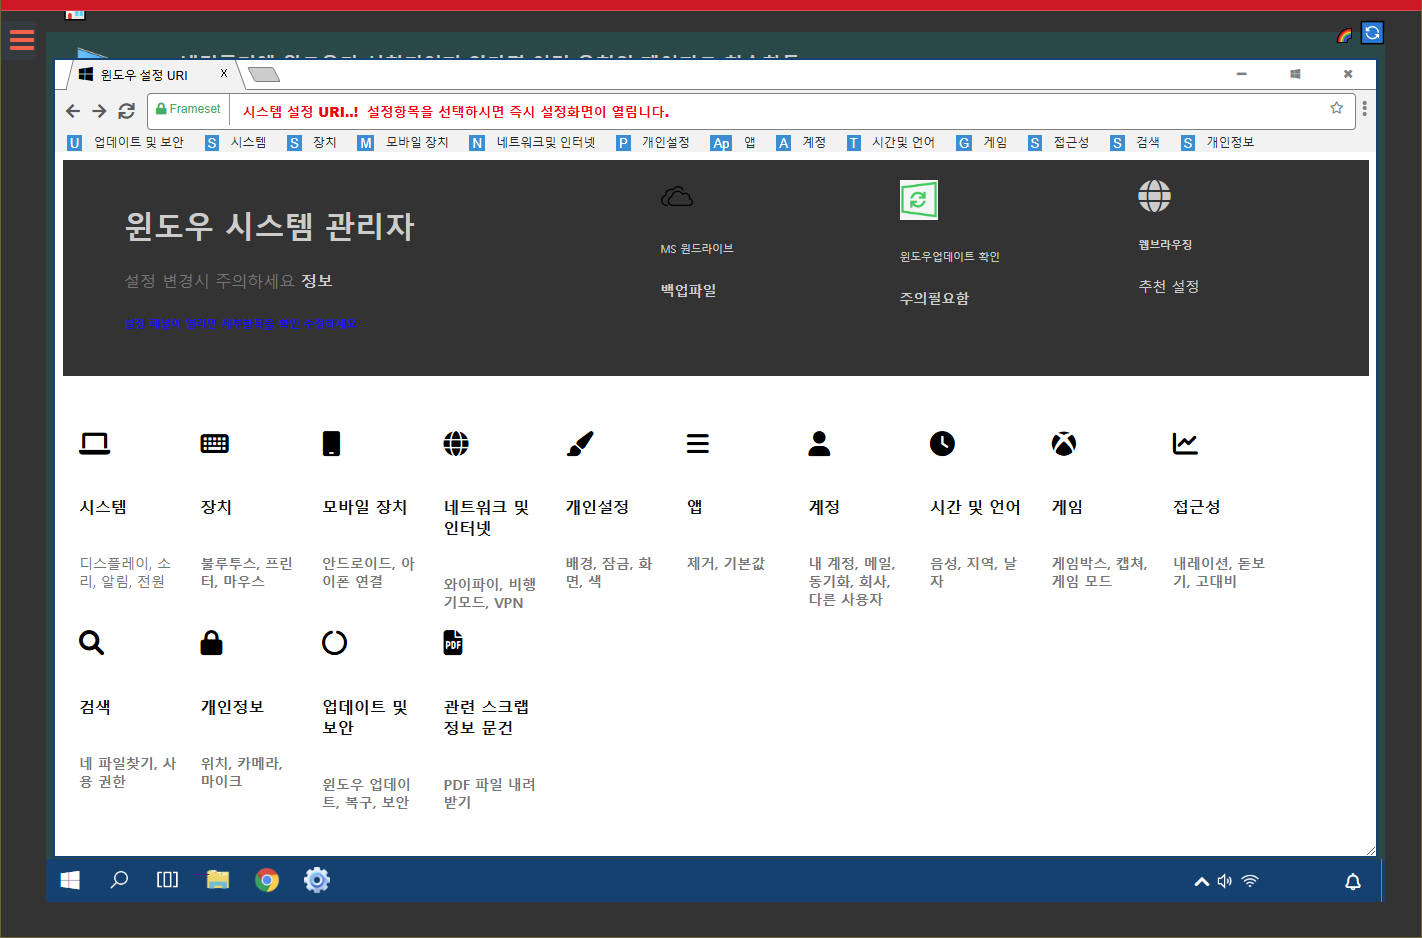Open the 모바일 장치 bookmark
Image resolution: width=1422 pixels, height=938 pixels.
coord(404,143)
